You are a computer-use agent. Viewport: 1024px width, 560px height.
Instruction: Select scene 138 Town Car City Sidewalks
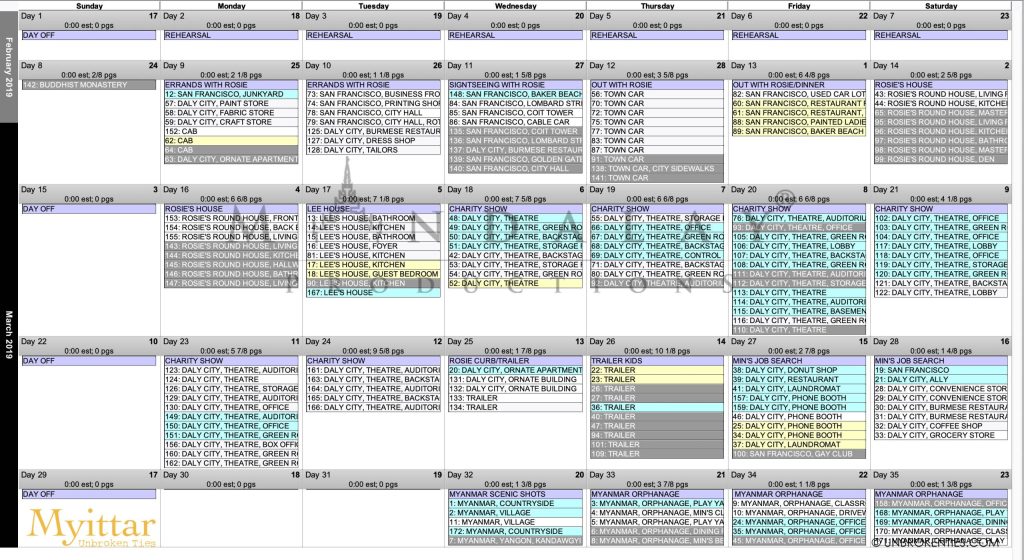click(657, 169)
